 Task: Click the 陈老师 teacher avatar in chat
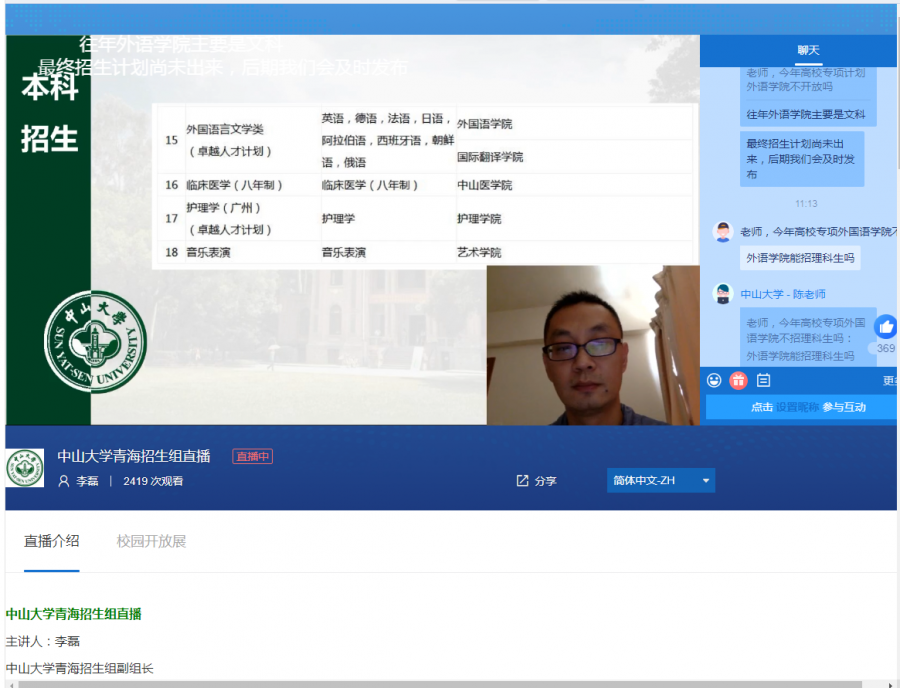click(x=723, y=294)
